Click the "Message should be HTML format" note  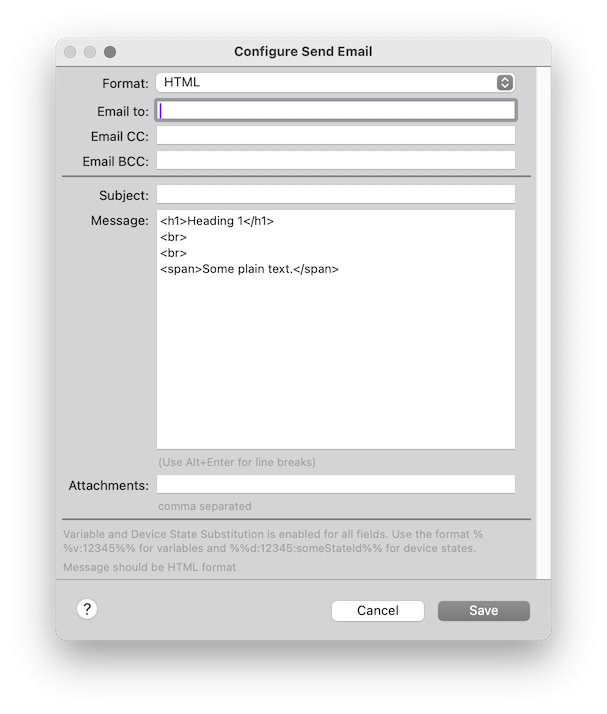(149, 567)
